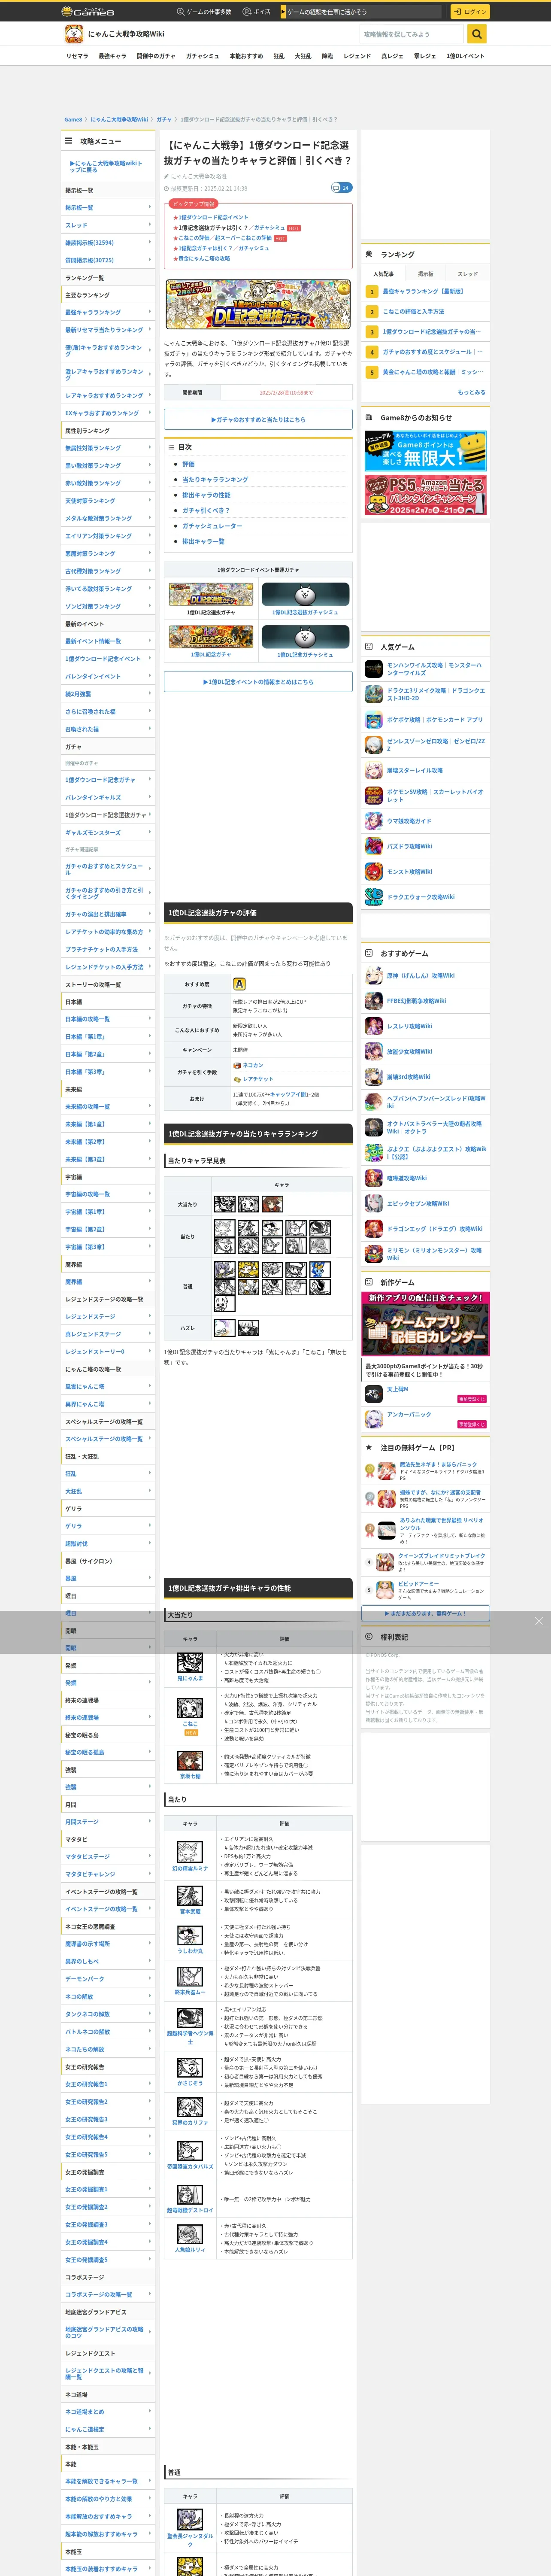Screen dimensions: 551x2576
Task: Switch to the 掲示板 ranking tab
Action: (x=426, y=273)
